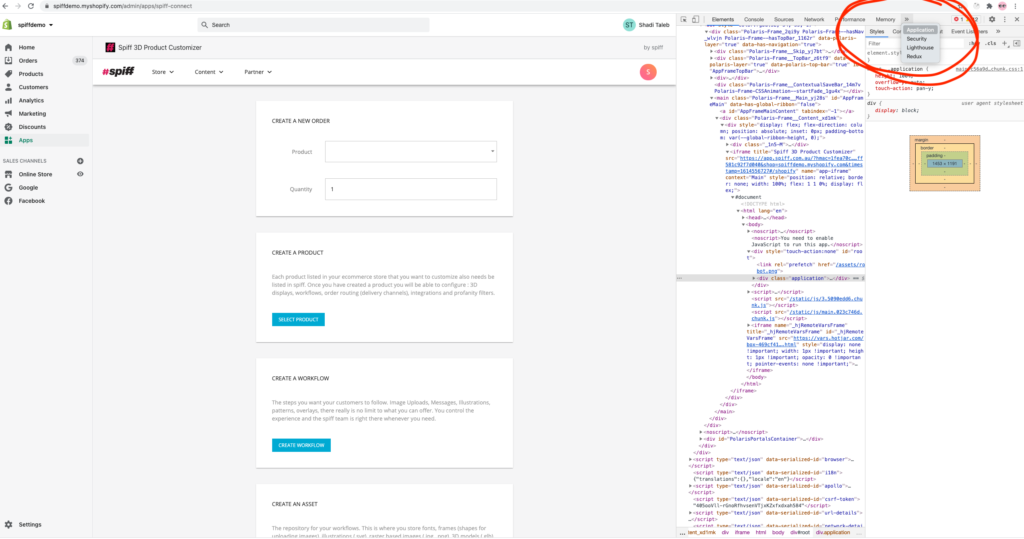Open the Network tab
This screenshot has width=1024, height=539.
tap(814, 20)
